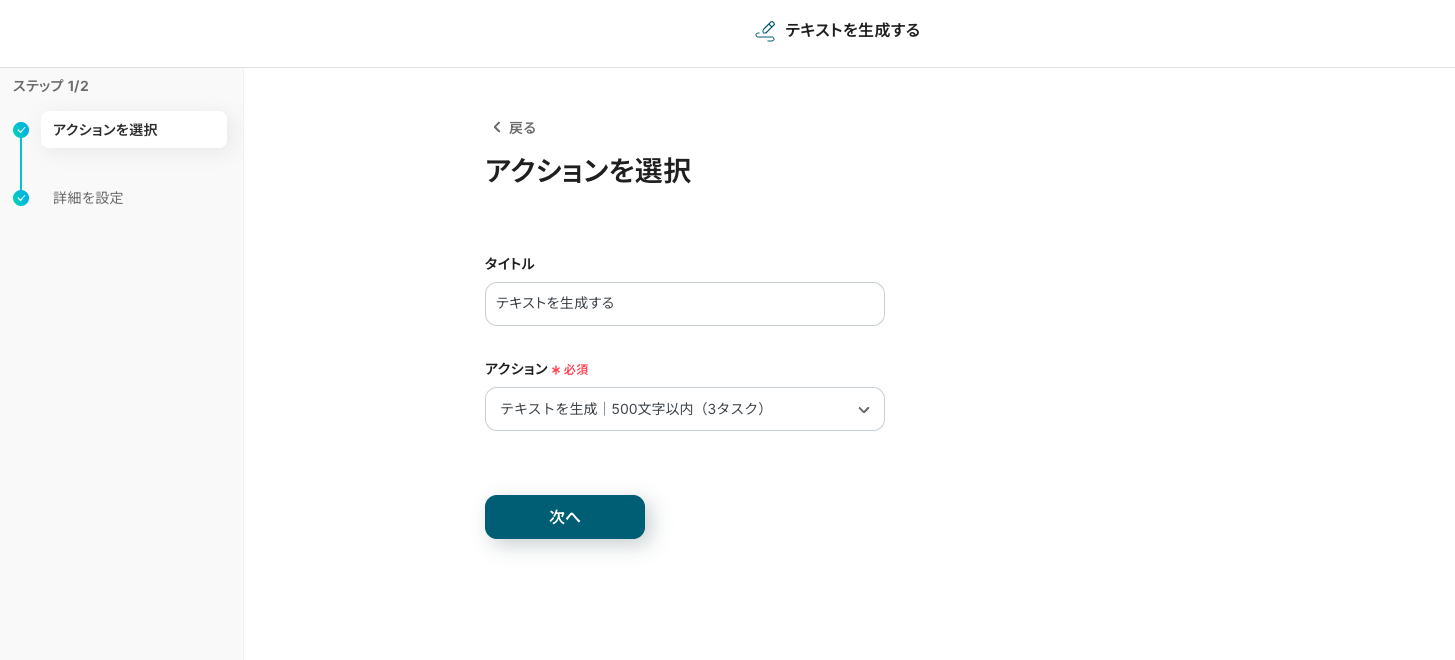Click the red 必須 required tag

pos(576,370)
